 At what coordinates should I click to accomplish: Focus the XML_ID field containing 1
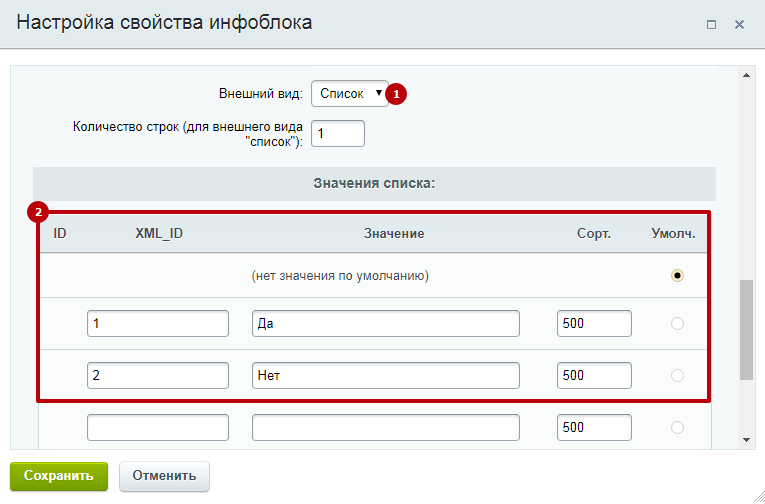click(x=158, y=323)
